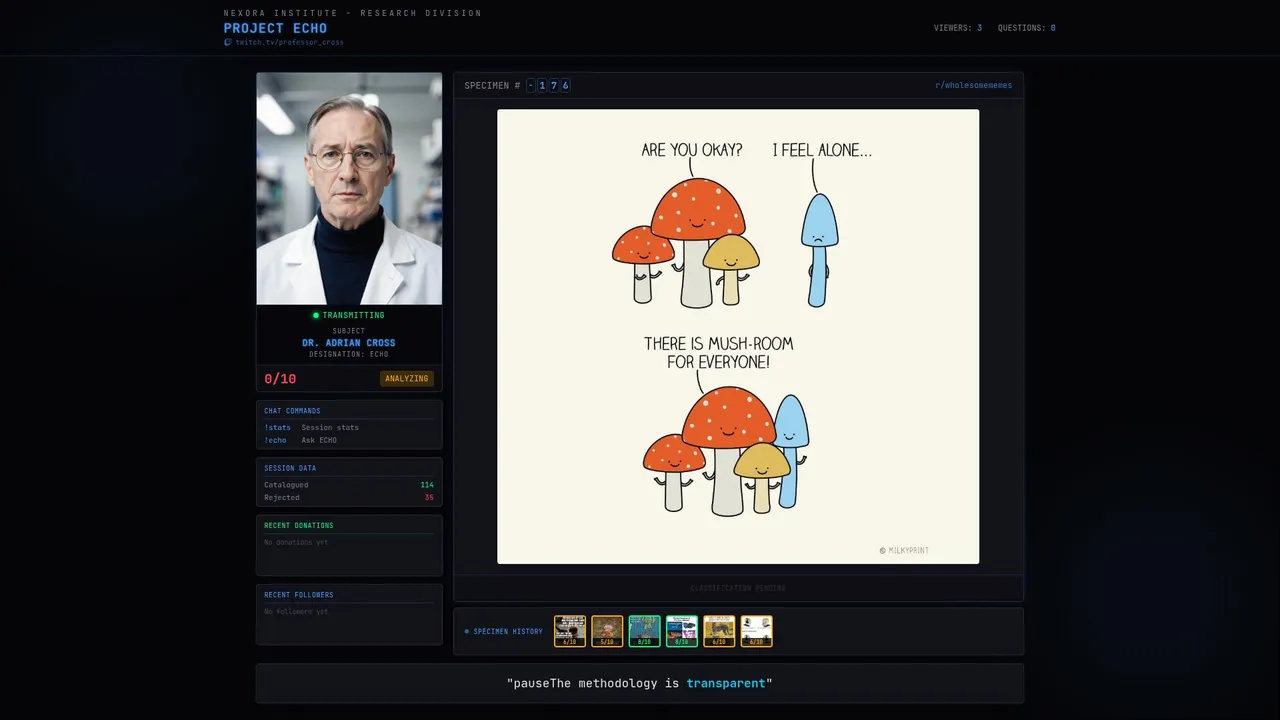Open second green-bordered 8/10 history thumbnail
This screenshot has height=720, width=1280.
point(682,631)
